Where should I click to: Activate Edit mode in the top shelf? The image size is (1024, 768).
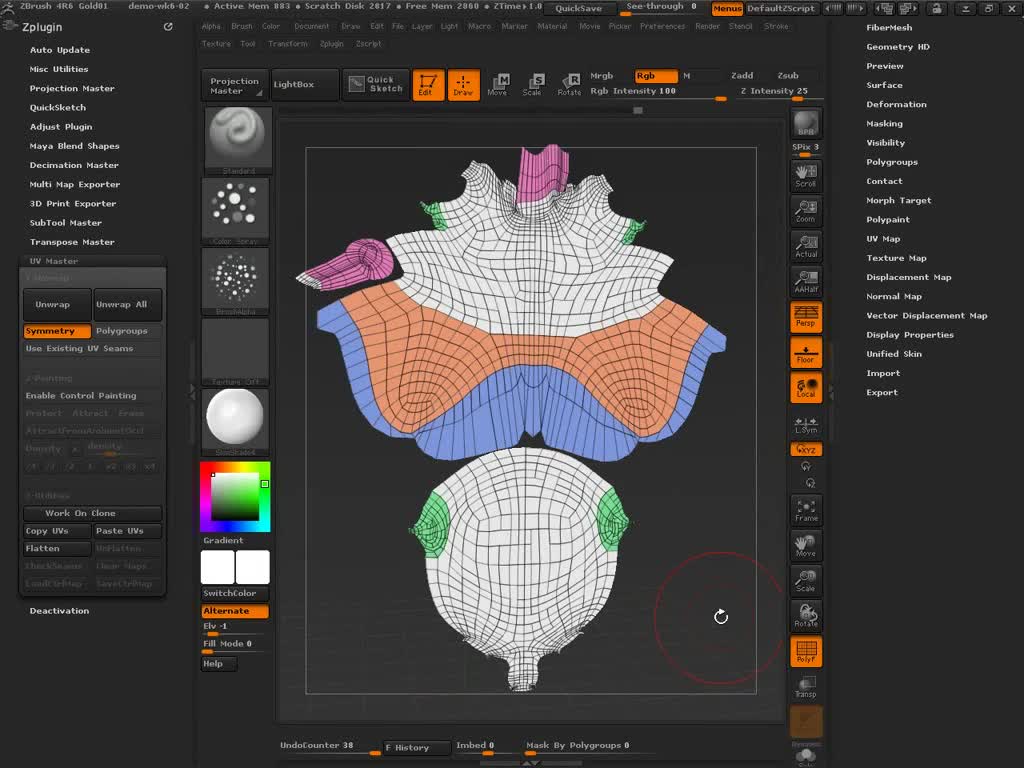click(x=428, y=85)
